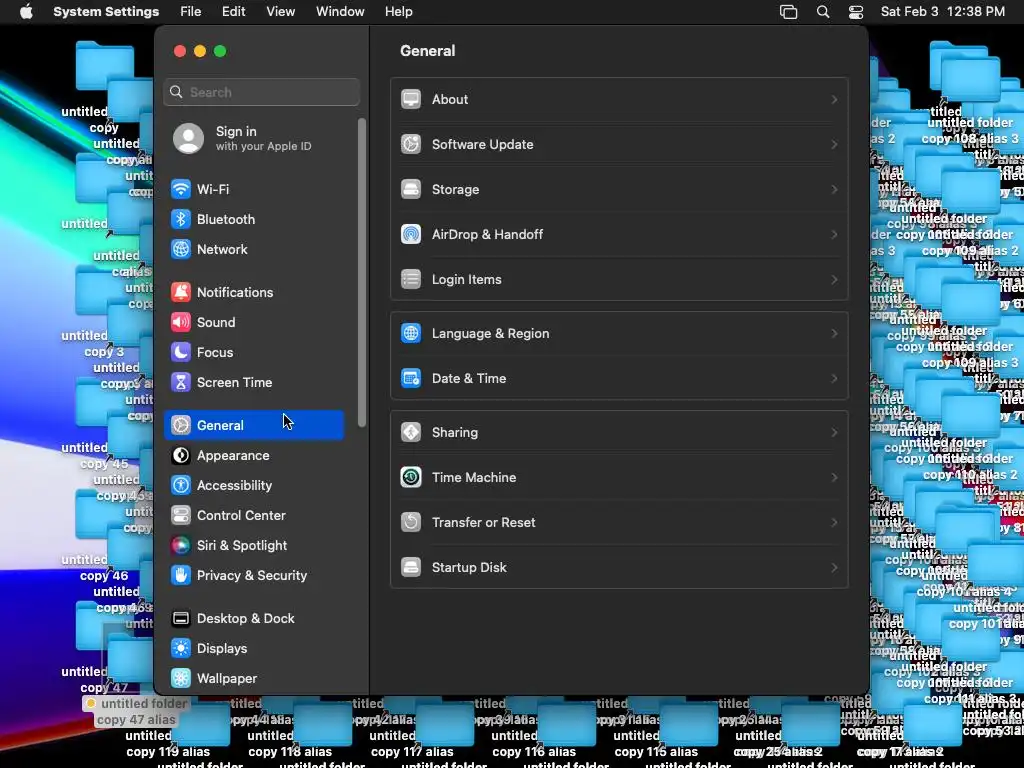Click the General gear icon in sidebar
Image resolution: width=1024 pixels, height=768 pixels.
point(181,426)
